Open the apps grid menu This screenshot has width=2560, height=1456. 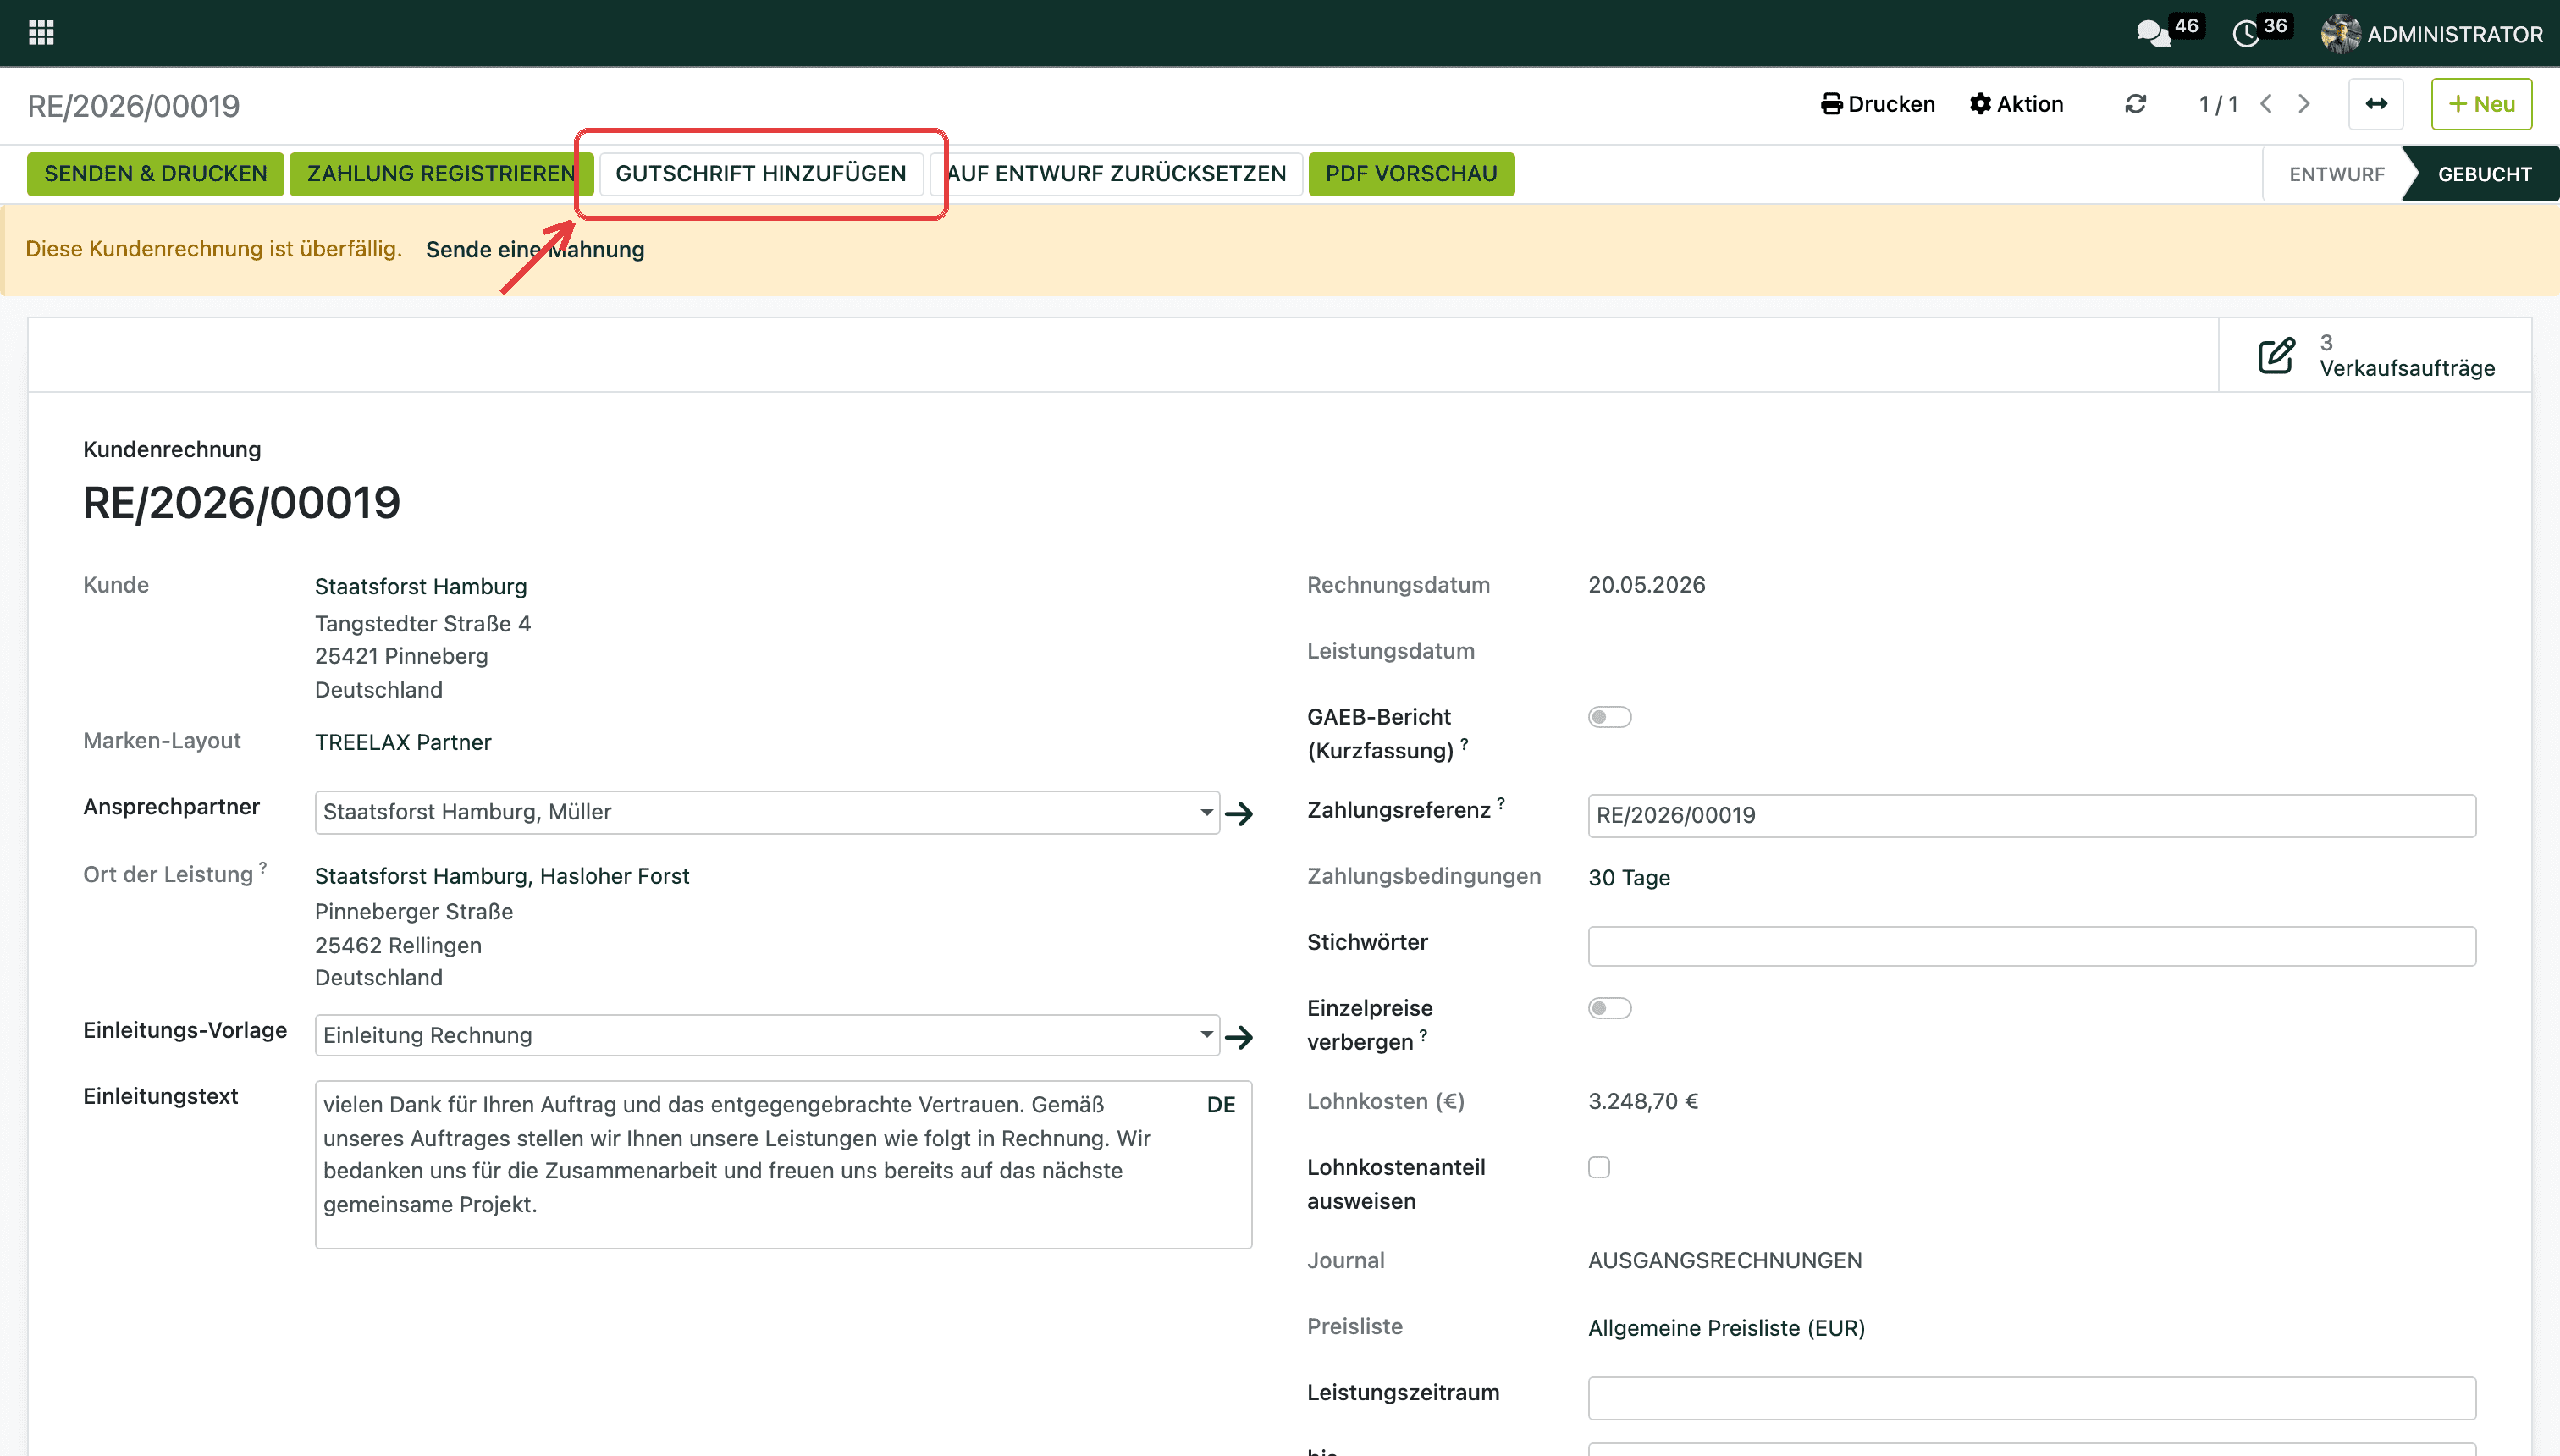(x=41, y=33)
